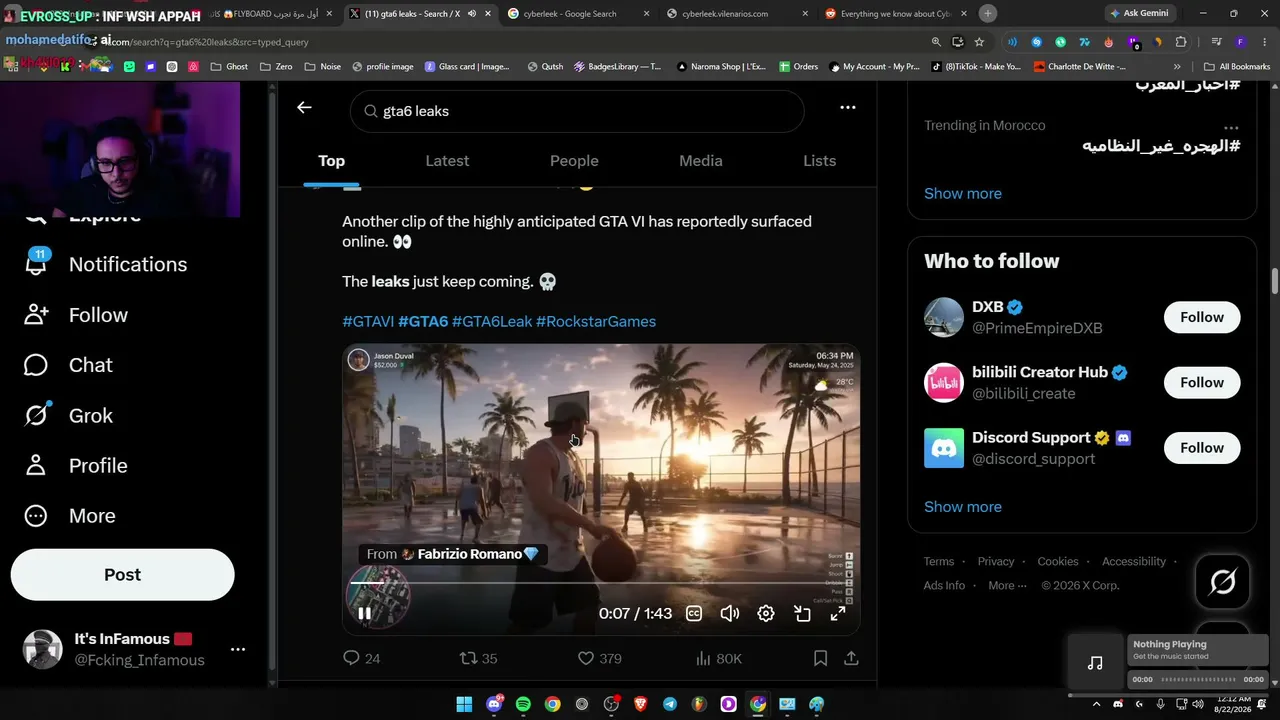Switch to the People tab
This screenshot has height=720, width=1280.
pyautogui.click(x=574, y=161)
